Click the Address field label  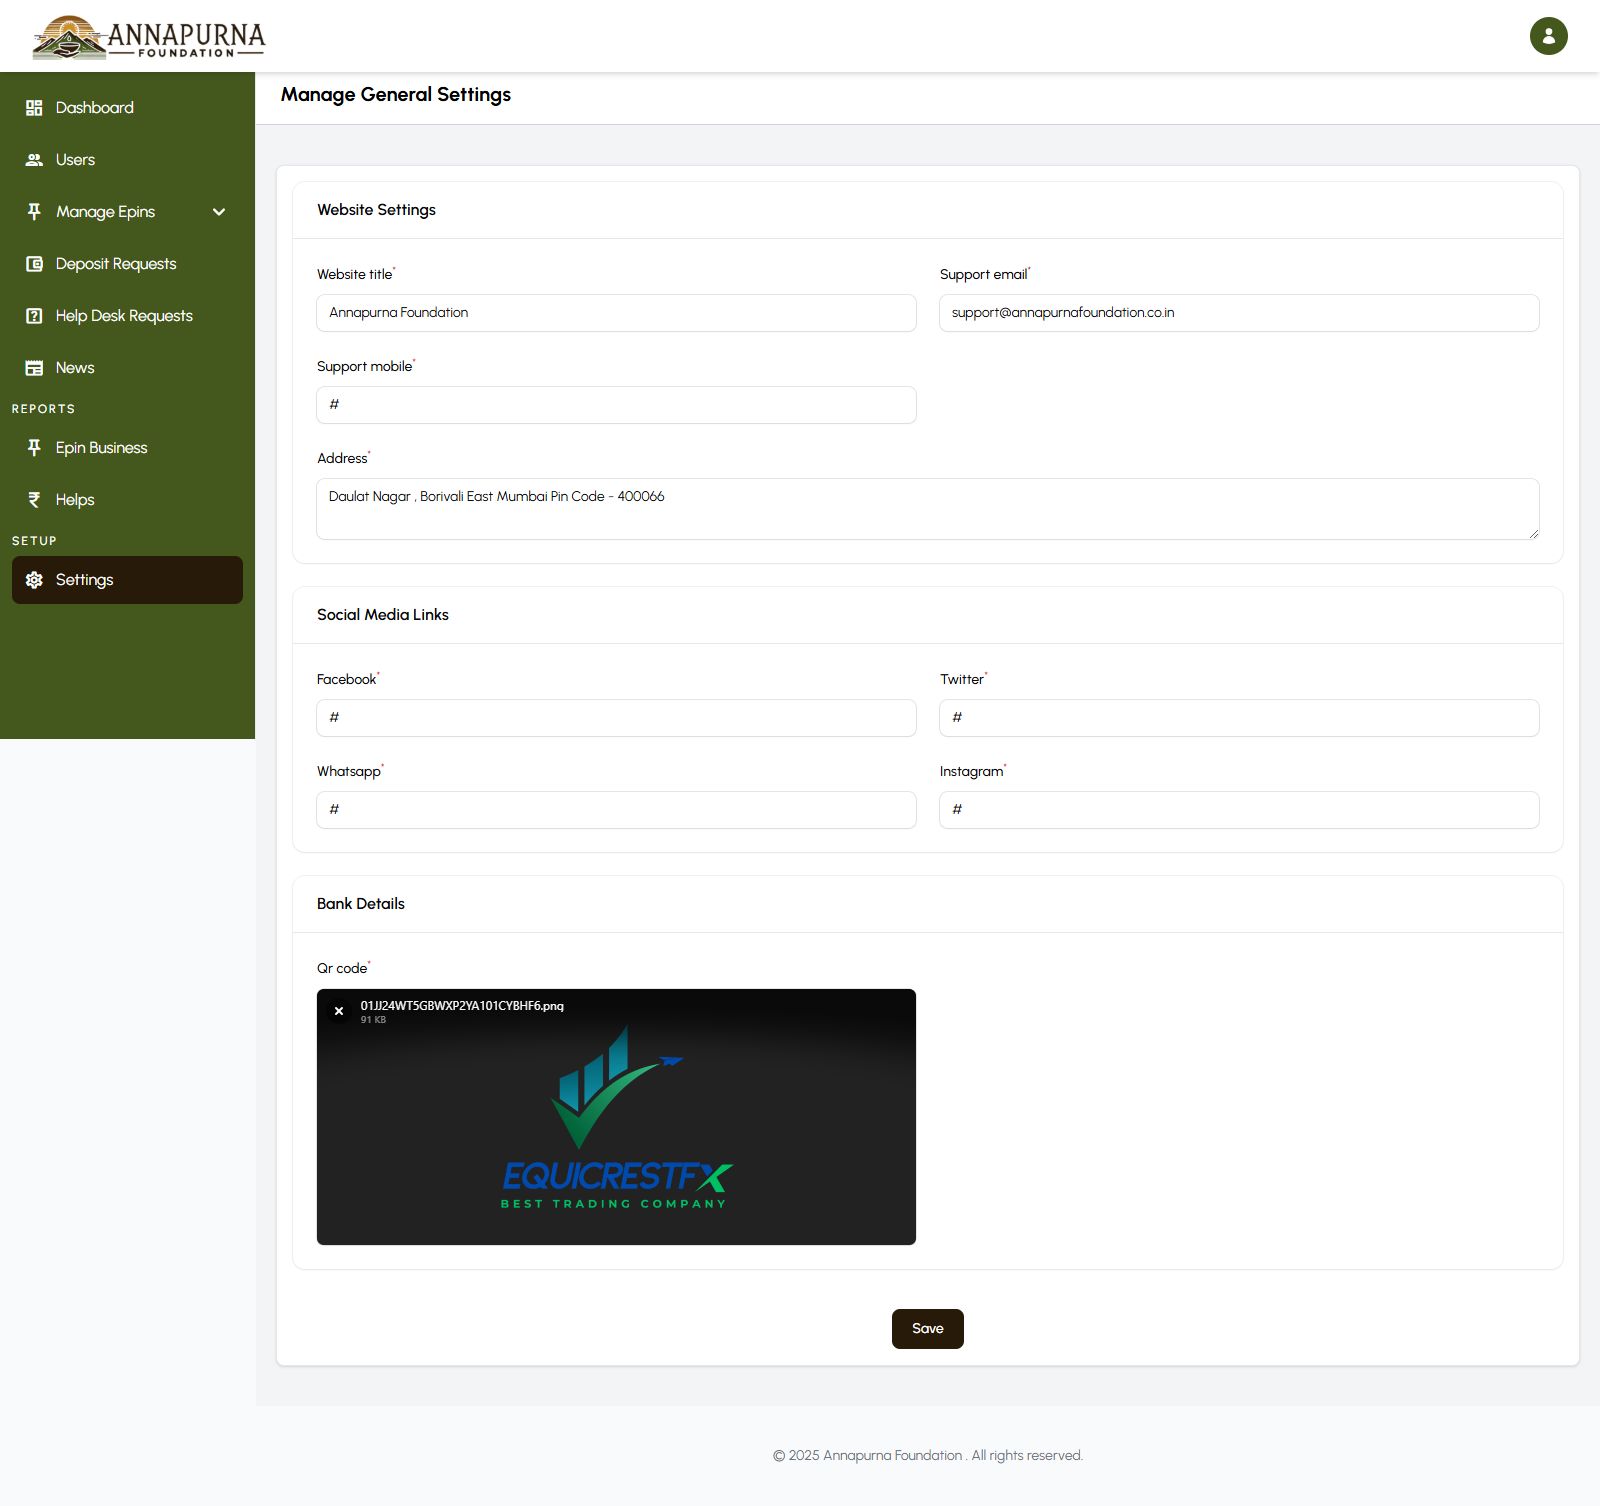(343, 458)
